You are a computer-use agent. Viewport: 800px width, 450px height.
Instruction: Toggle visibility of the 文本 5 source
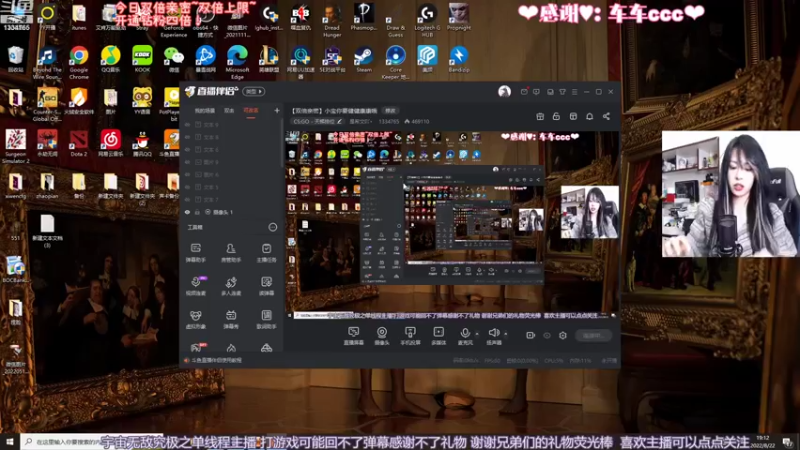tap(187, 187)
